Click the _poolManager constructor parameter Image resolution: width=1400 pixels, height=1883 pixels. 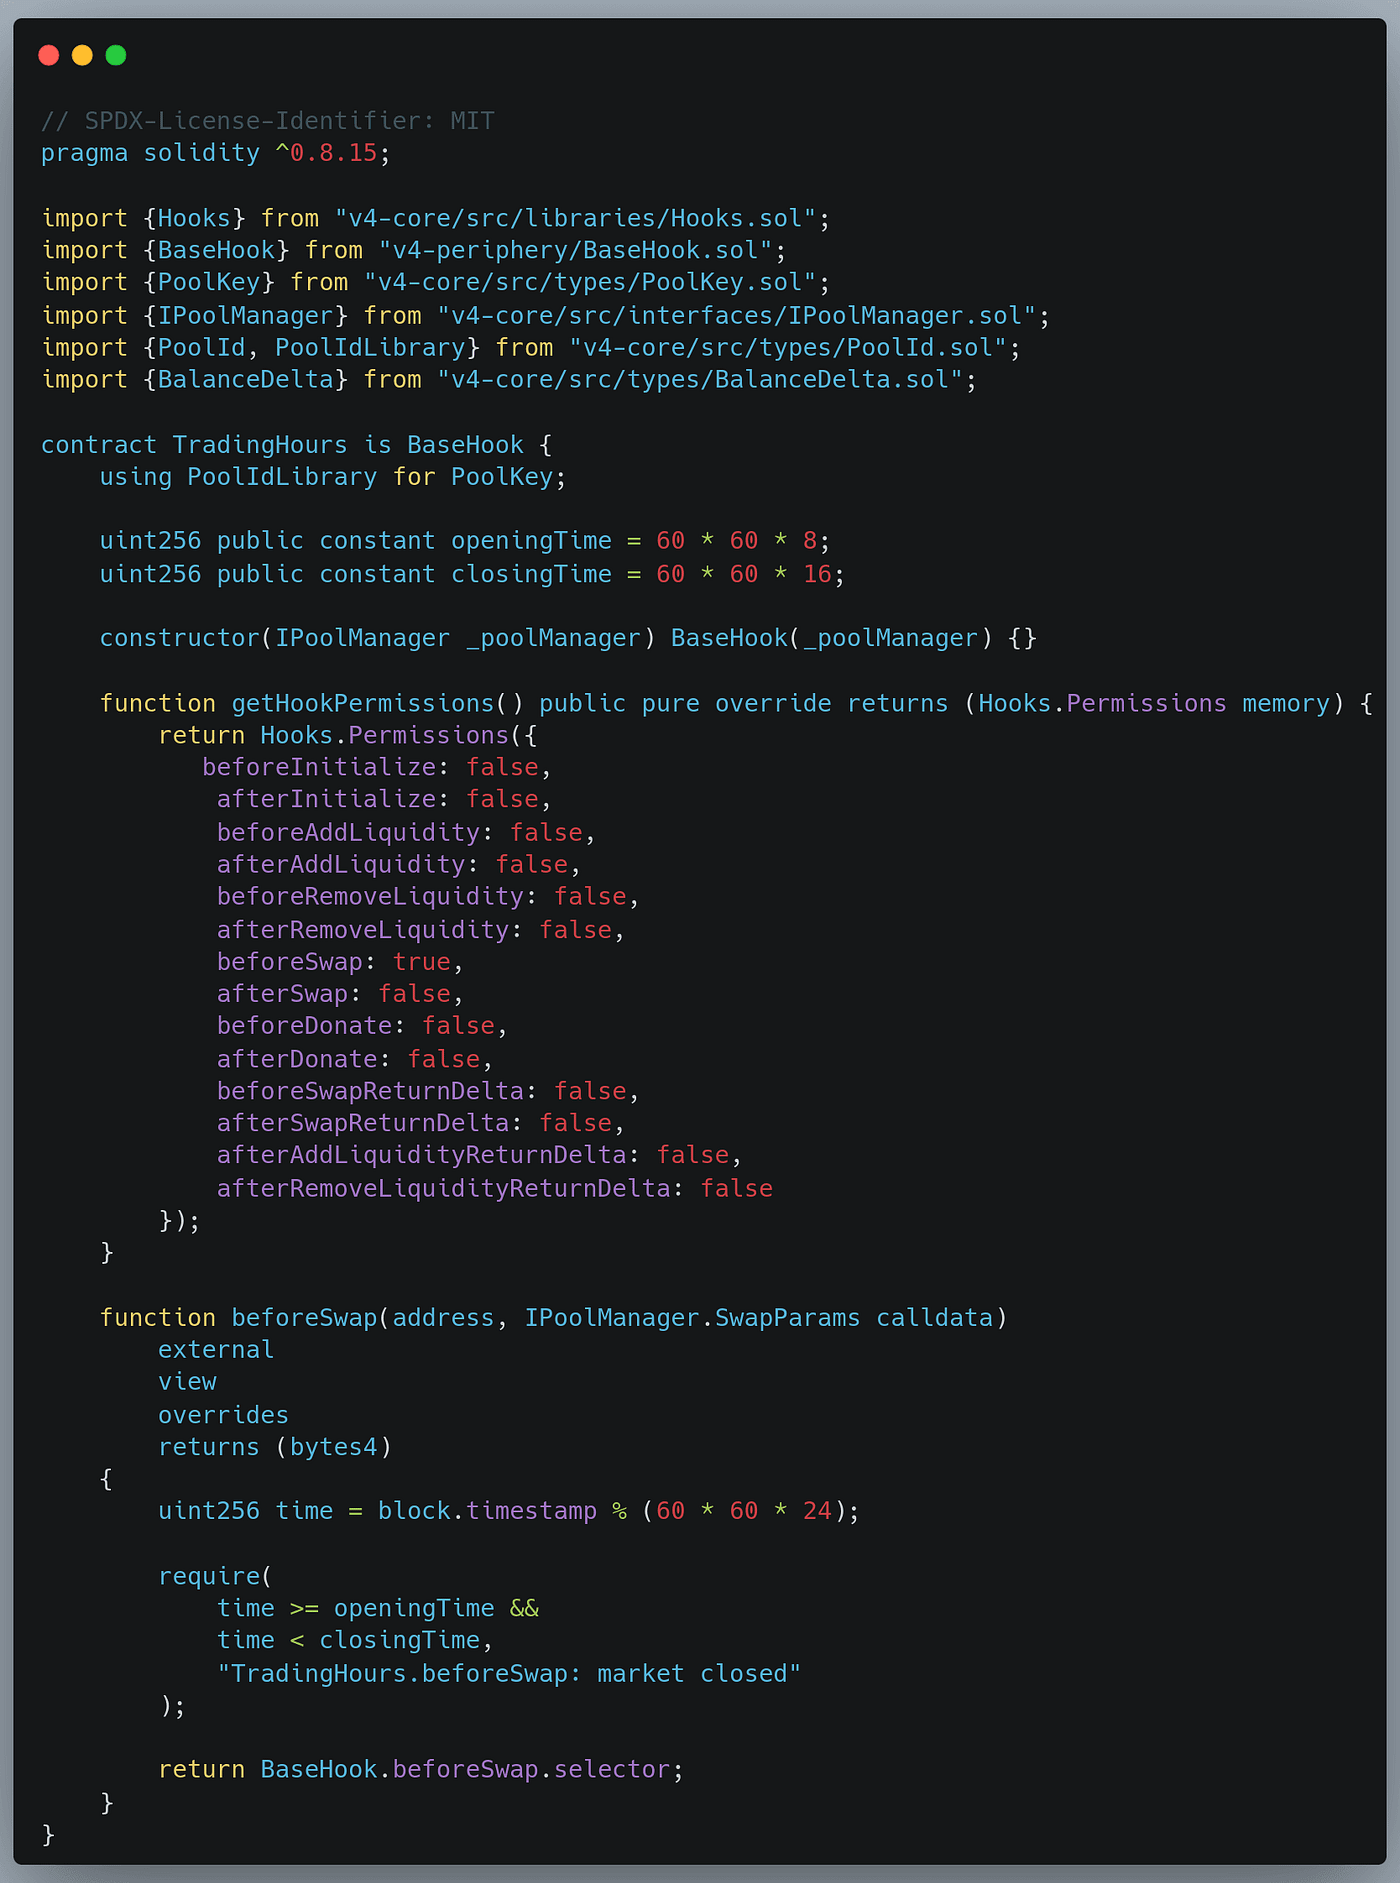pyautogui.click(x=553, y=638)
